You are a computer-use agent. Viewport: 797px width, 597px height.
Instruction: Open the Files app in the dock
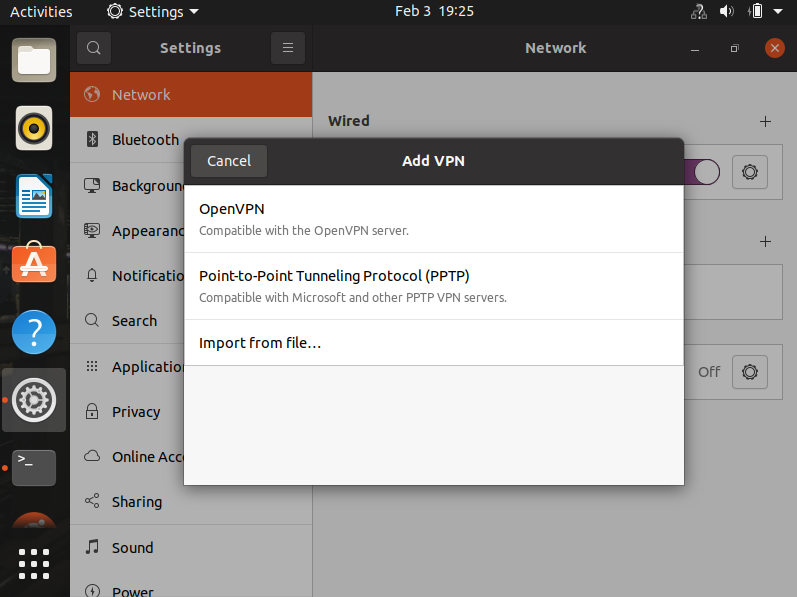(x=34, y=60)
